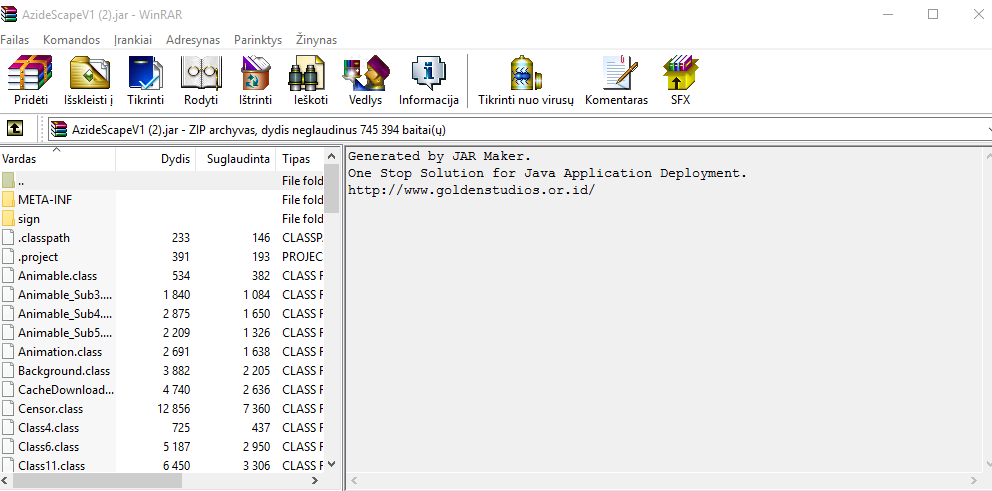Click the 7 360 compressed size value
Image resolution: width=992 pixels, height=491 pixels.
255,409
